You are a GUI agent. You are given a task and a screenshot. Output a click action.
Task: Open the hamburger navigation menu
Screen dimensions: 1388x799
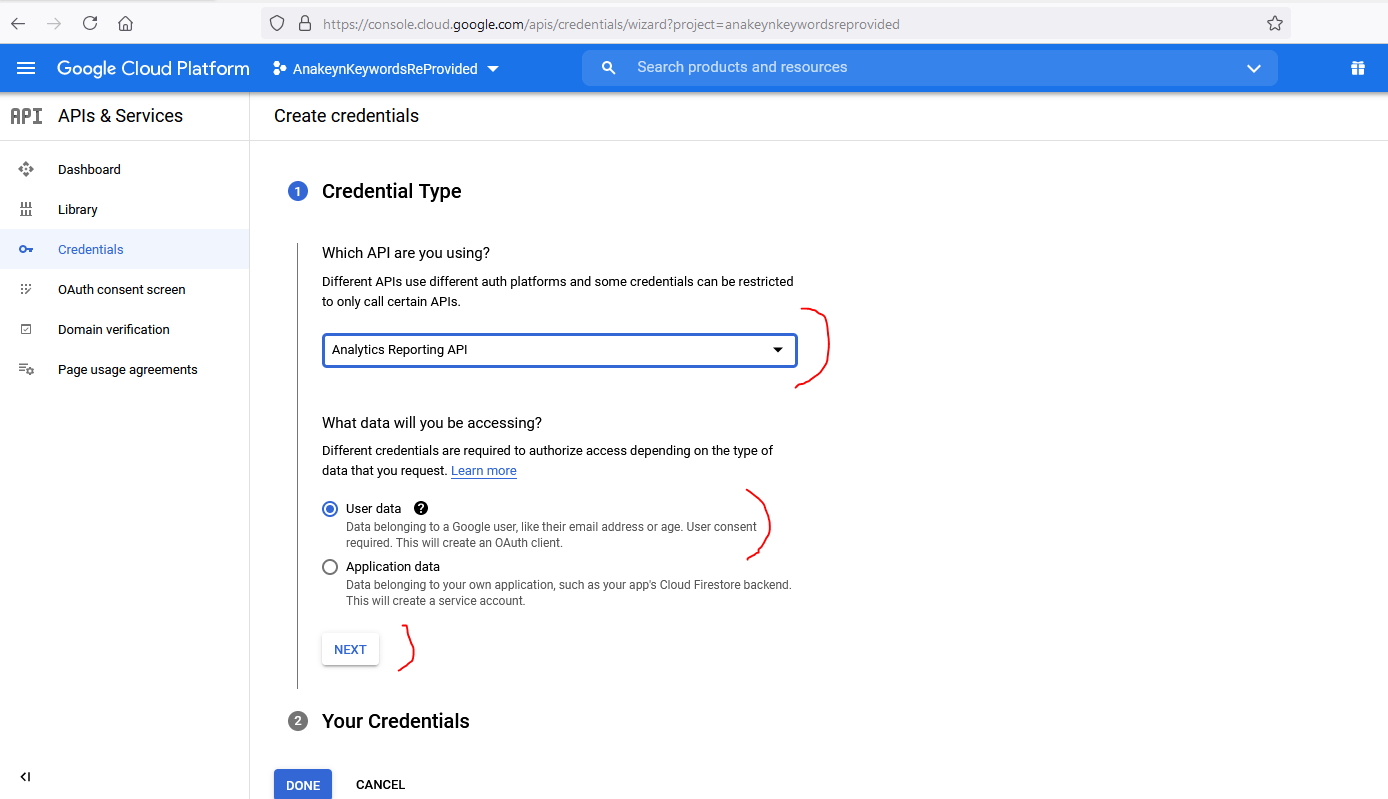[x=26, y=68]
